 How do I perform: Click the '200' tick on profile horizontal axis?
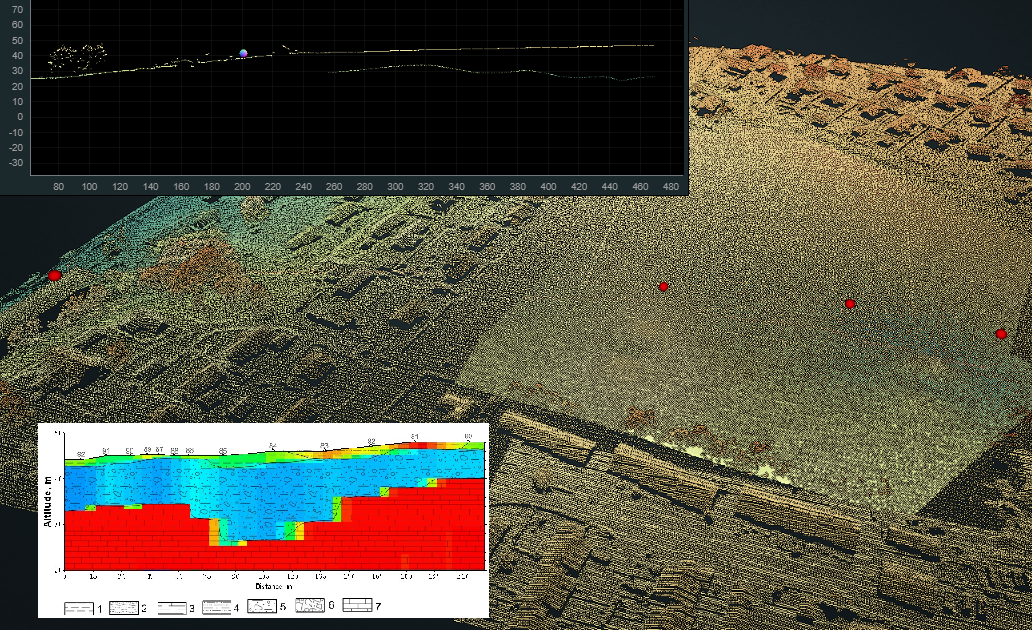242,186
